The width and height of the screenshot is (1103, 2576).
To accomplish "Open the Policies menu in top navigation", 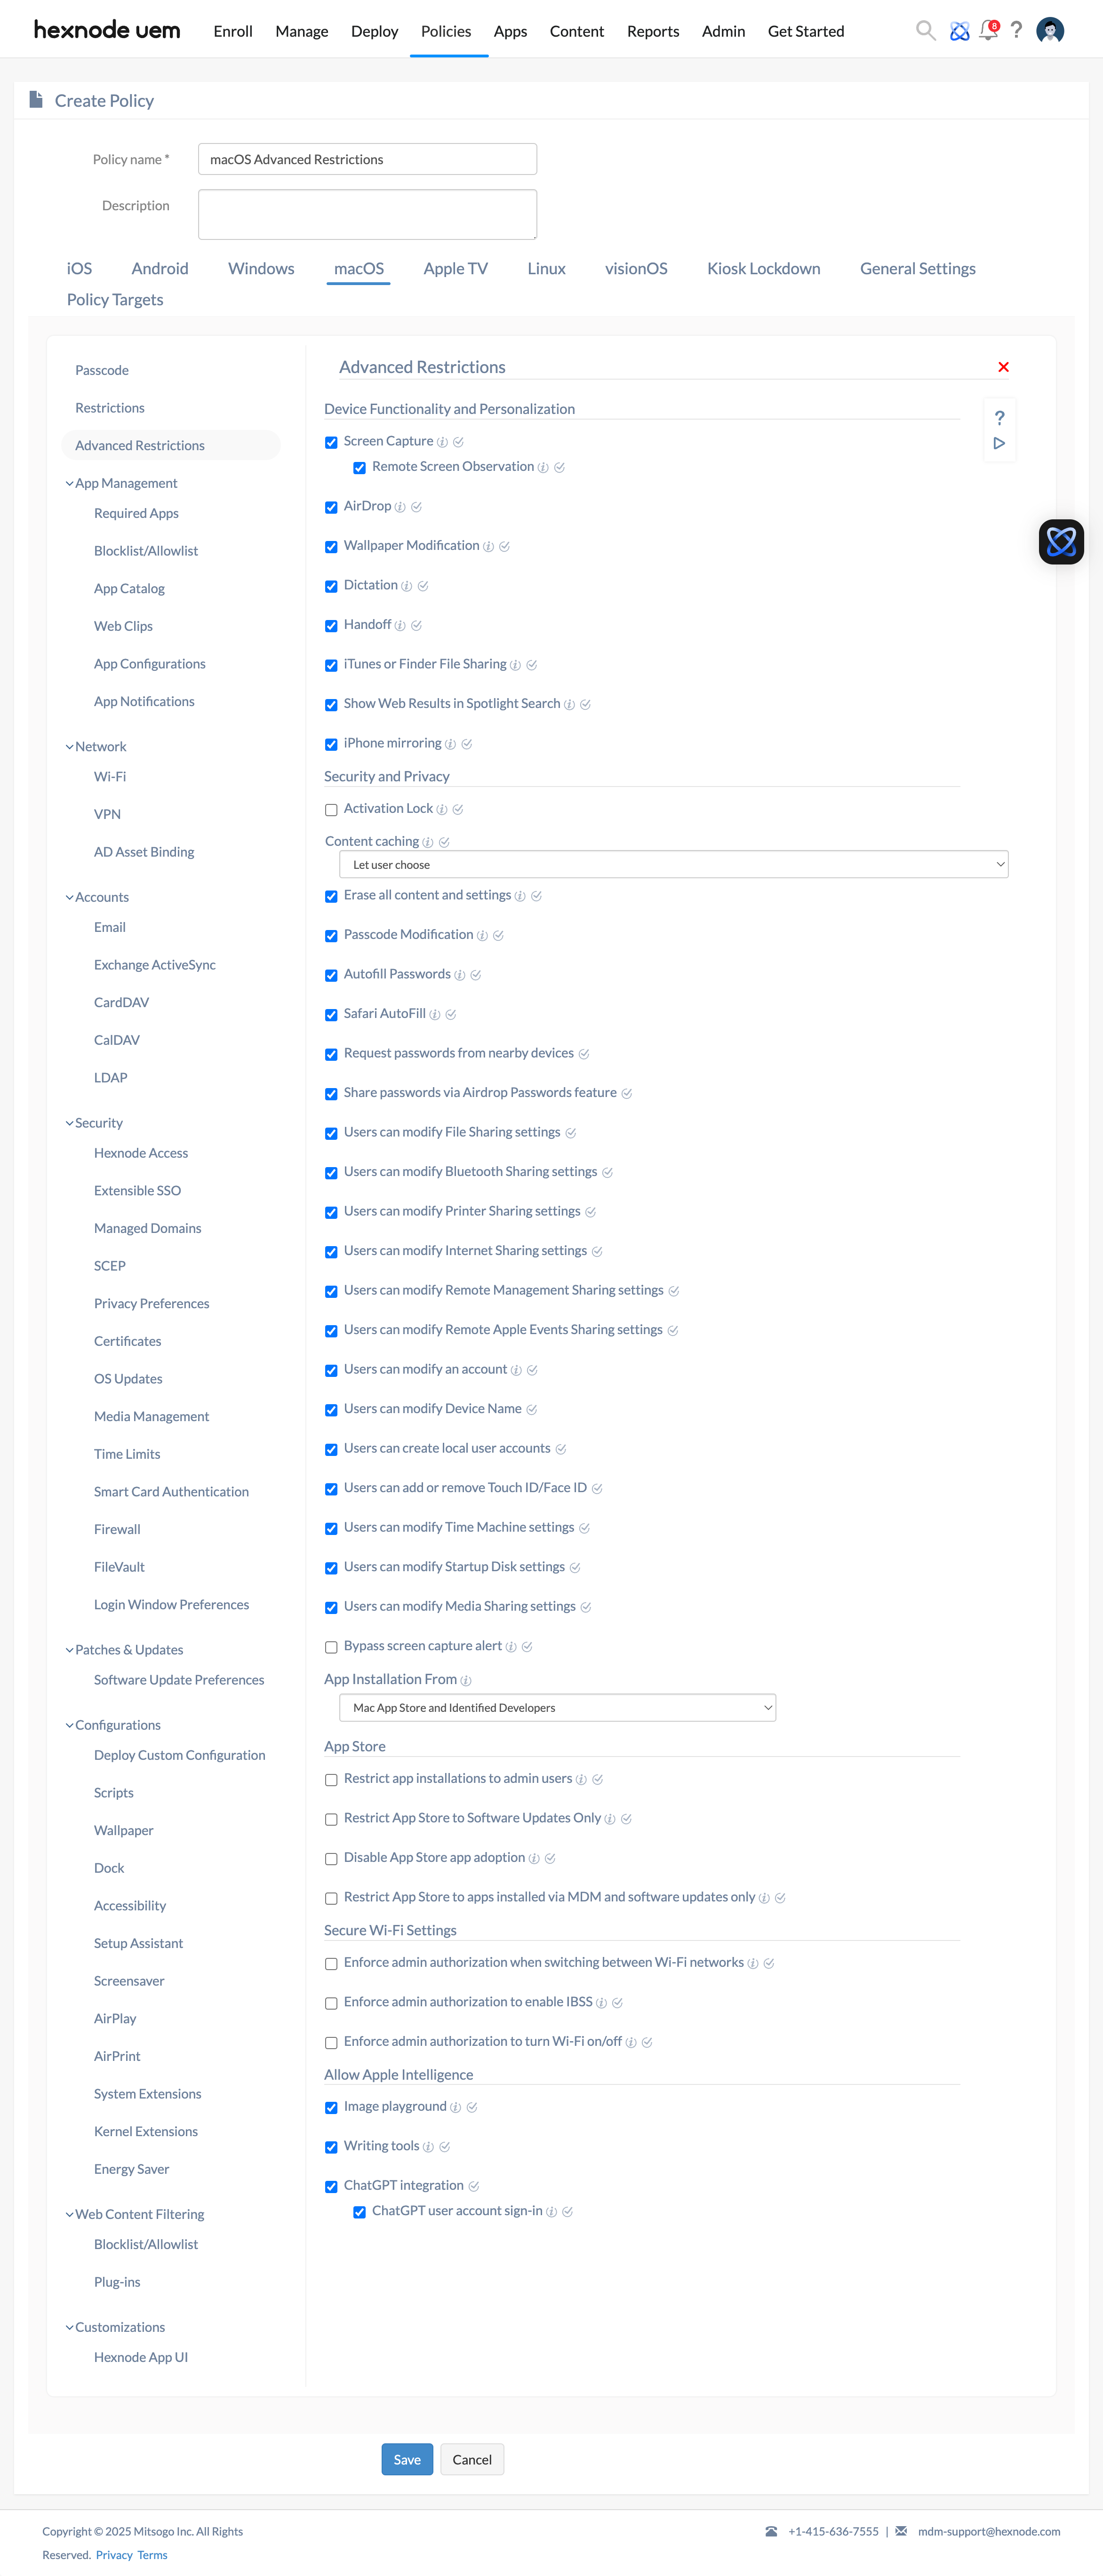I will click(x=446, y=31).
